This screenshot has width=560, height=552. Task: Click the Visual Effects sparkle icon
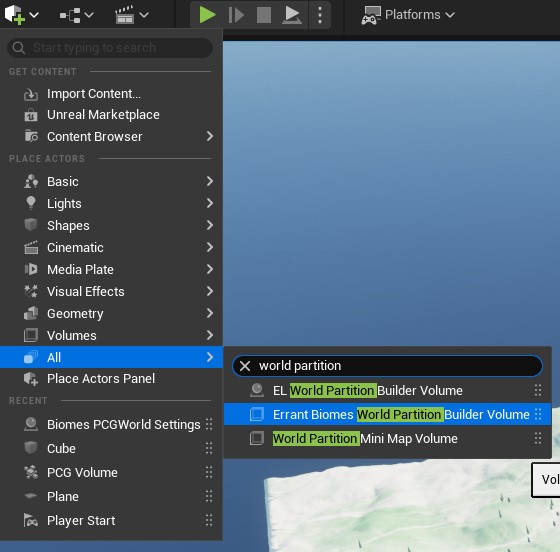point(31,291)
